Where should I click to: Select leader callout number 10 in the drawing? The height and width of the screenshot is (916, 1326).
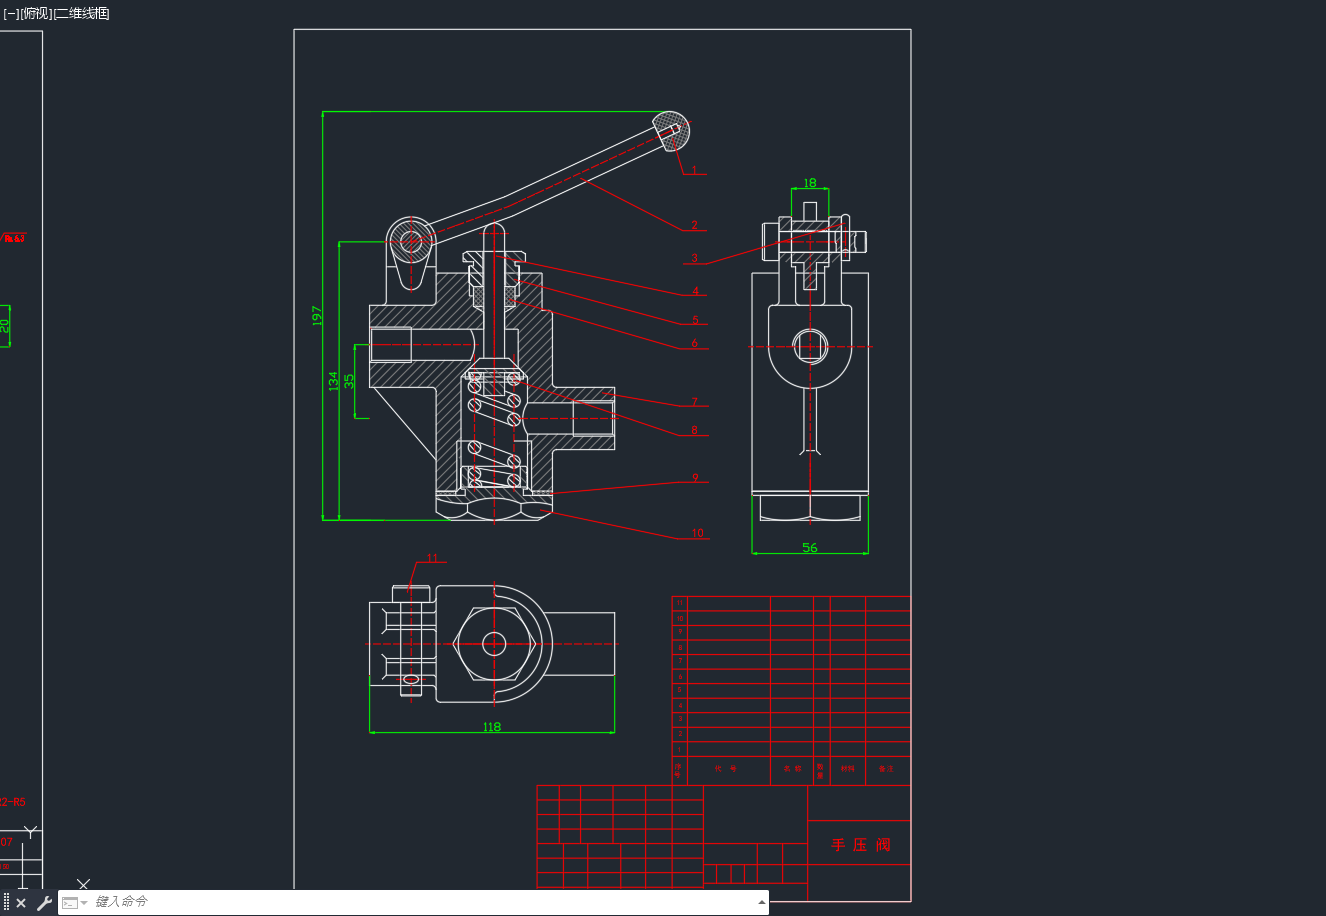pyautogui.click(x=697, y=533)
